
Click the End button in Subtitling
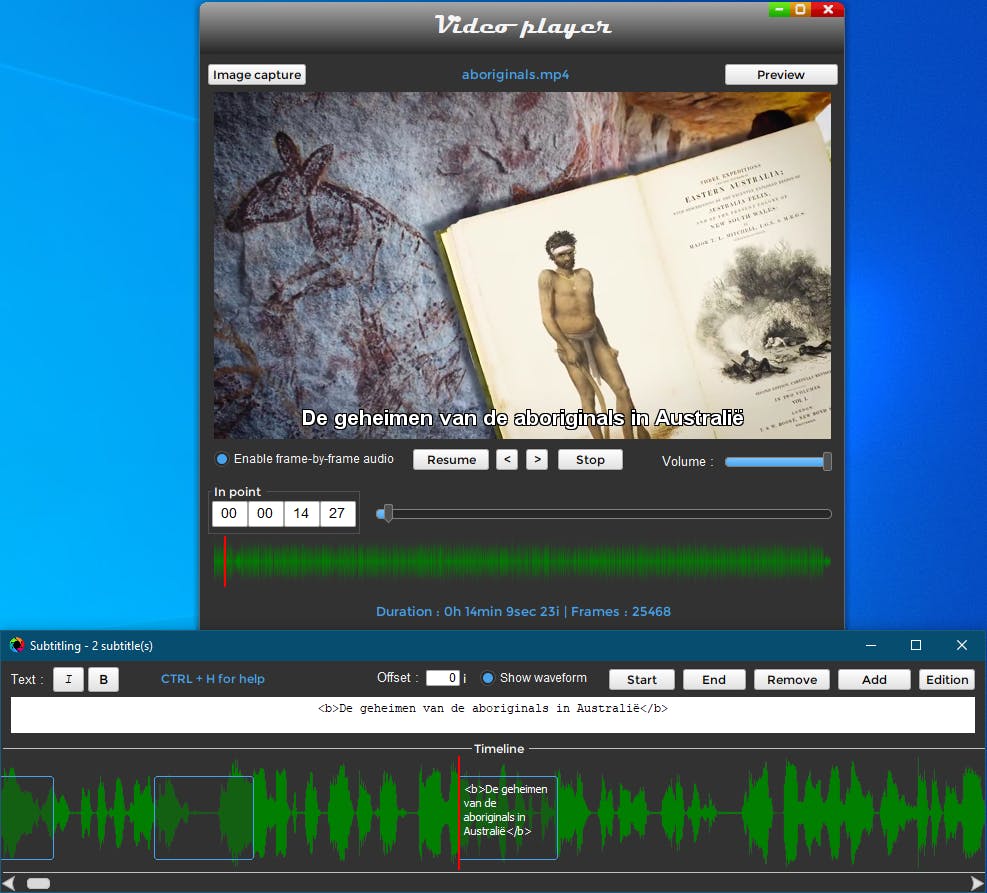(714, 680)
